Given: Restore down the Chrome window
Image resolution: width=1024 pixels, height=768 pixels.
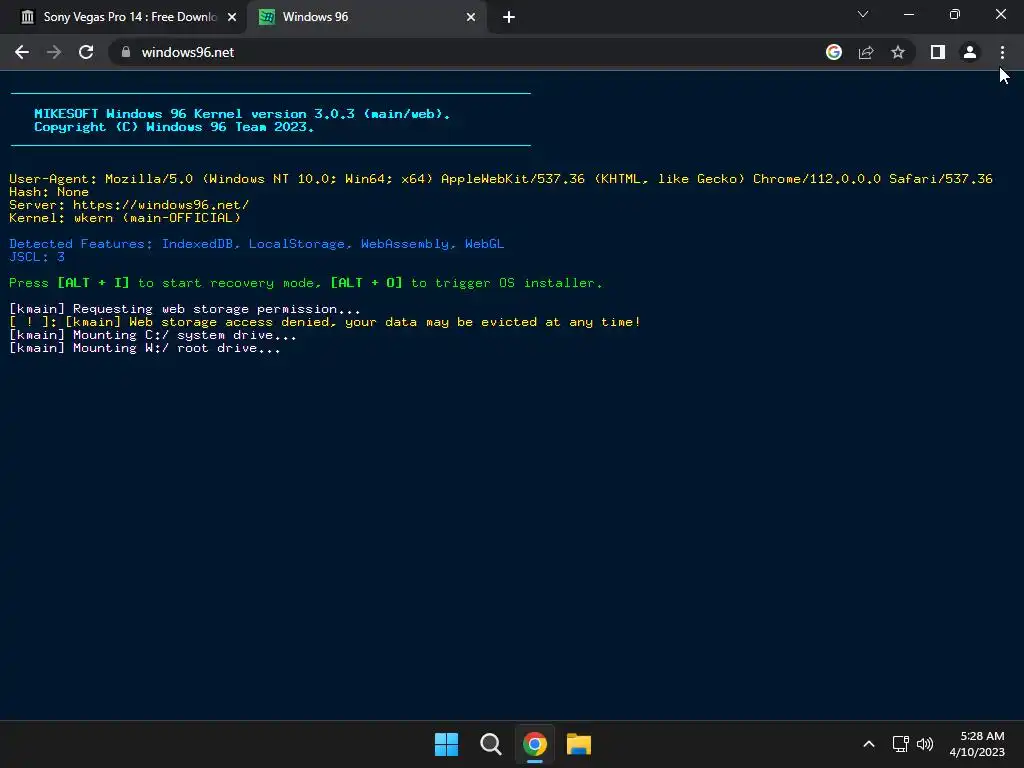Looking at the screenshot, I should 955,14.
